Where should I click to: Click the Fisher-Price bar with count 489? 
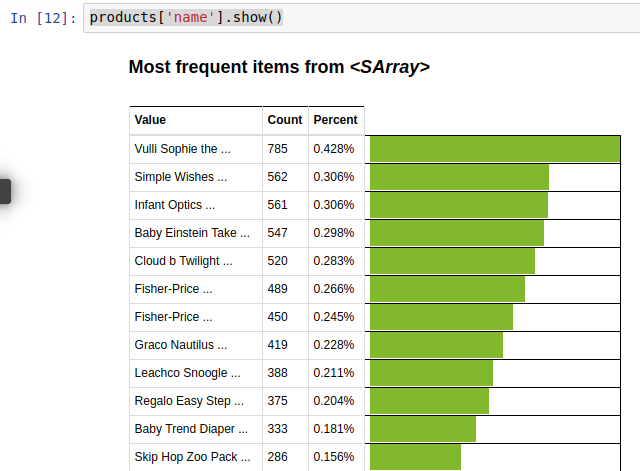coord(447,289)
